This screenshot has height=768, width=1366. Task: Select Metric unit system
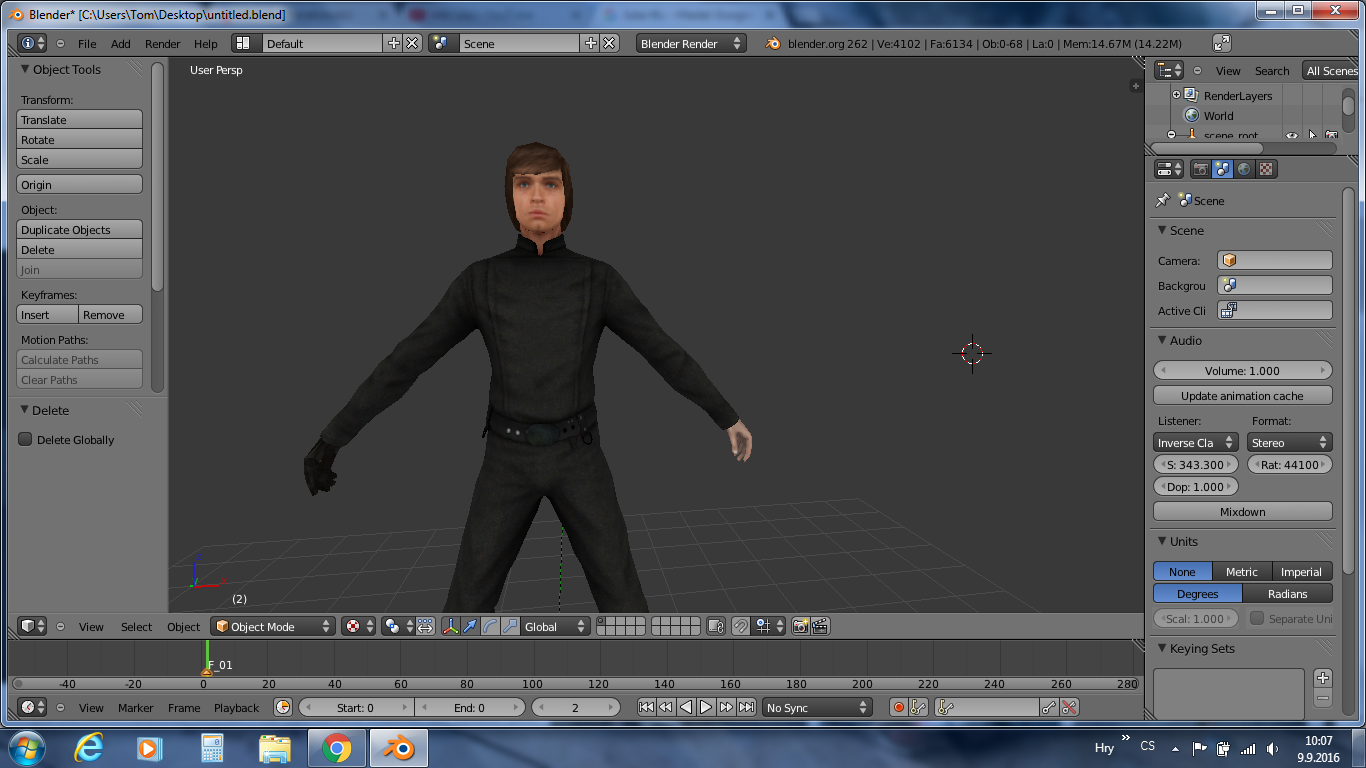click(1242, 571)
